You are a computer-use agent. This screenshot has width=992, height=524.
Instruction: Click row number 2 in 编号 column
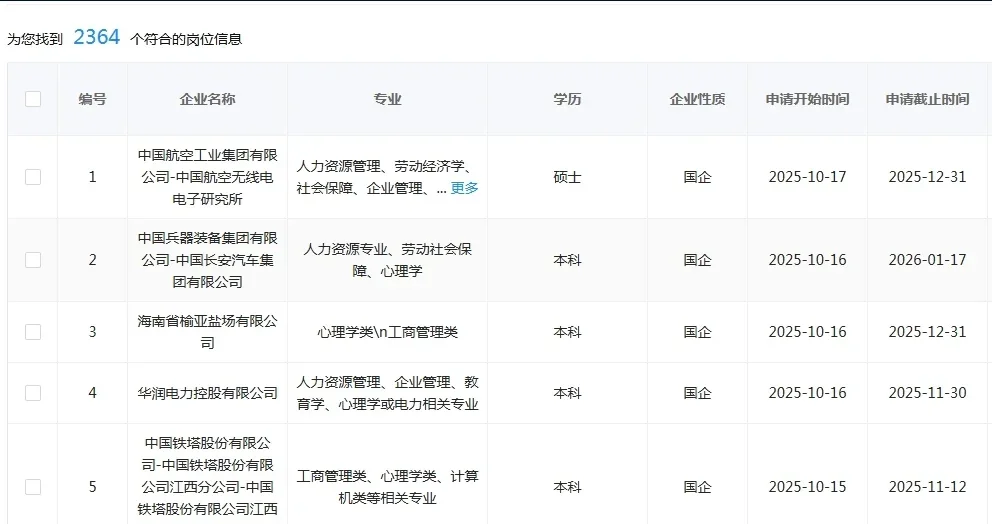92,259
